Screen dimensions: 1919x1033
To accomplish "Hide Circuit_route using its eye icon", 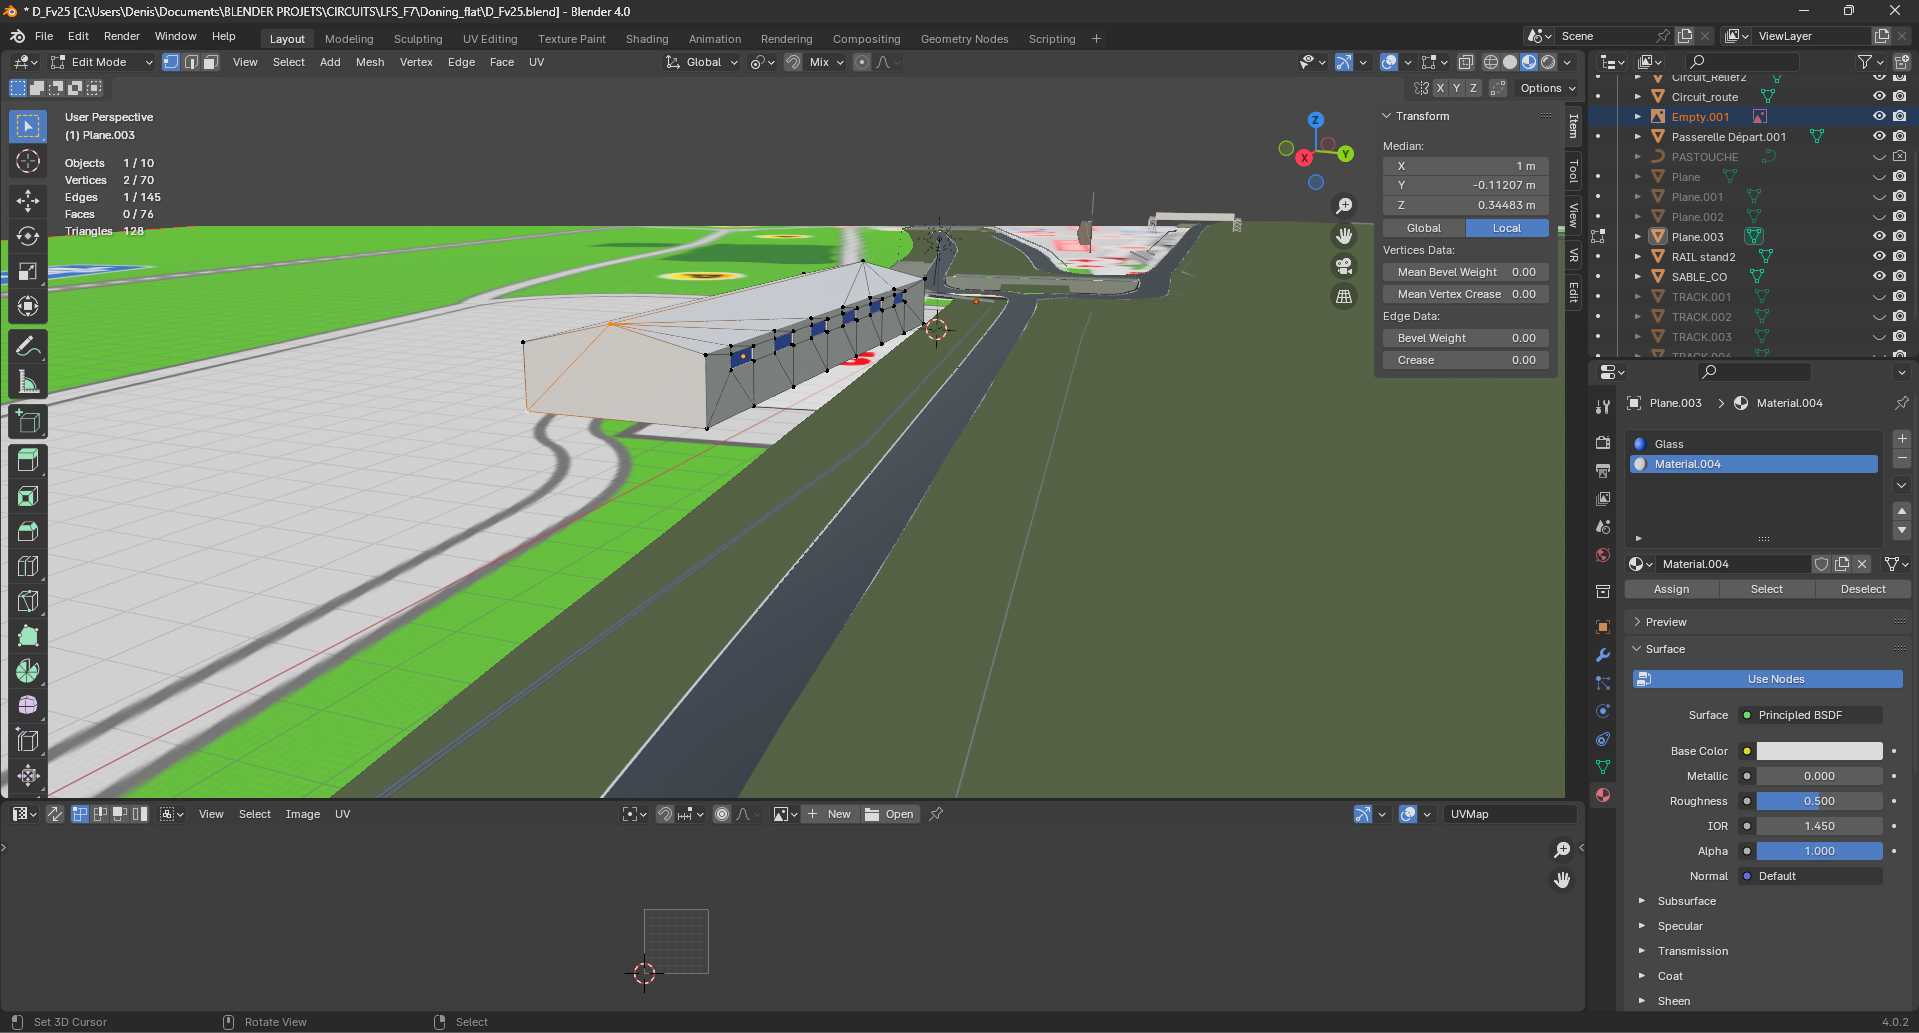I will pos(1879,97).
